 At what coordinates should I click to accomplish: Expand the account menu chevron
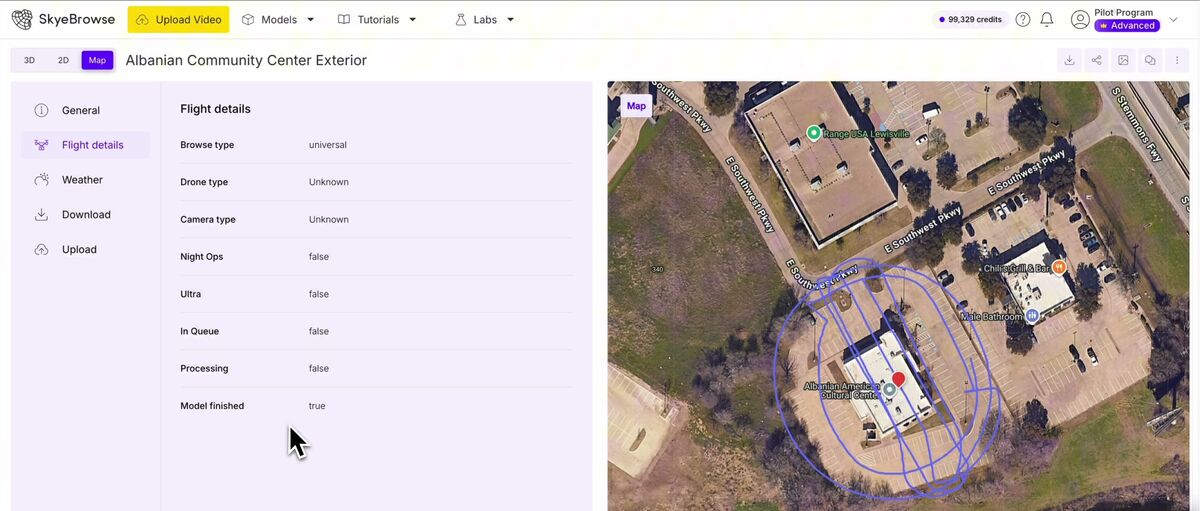(x=1173, y=19)
